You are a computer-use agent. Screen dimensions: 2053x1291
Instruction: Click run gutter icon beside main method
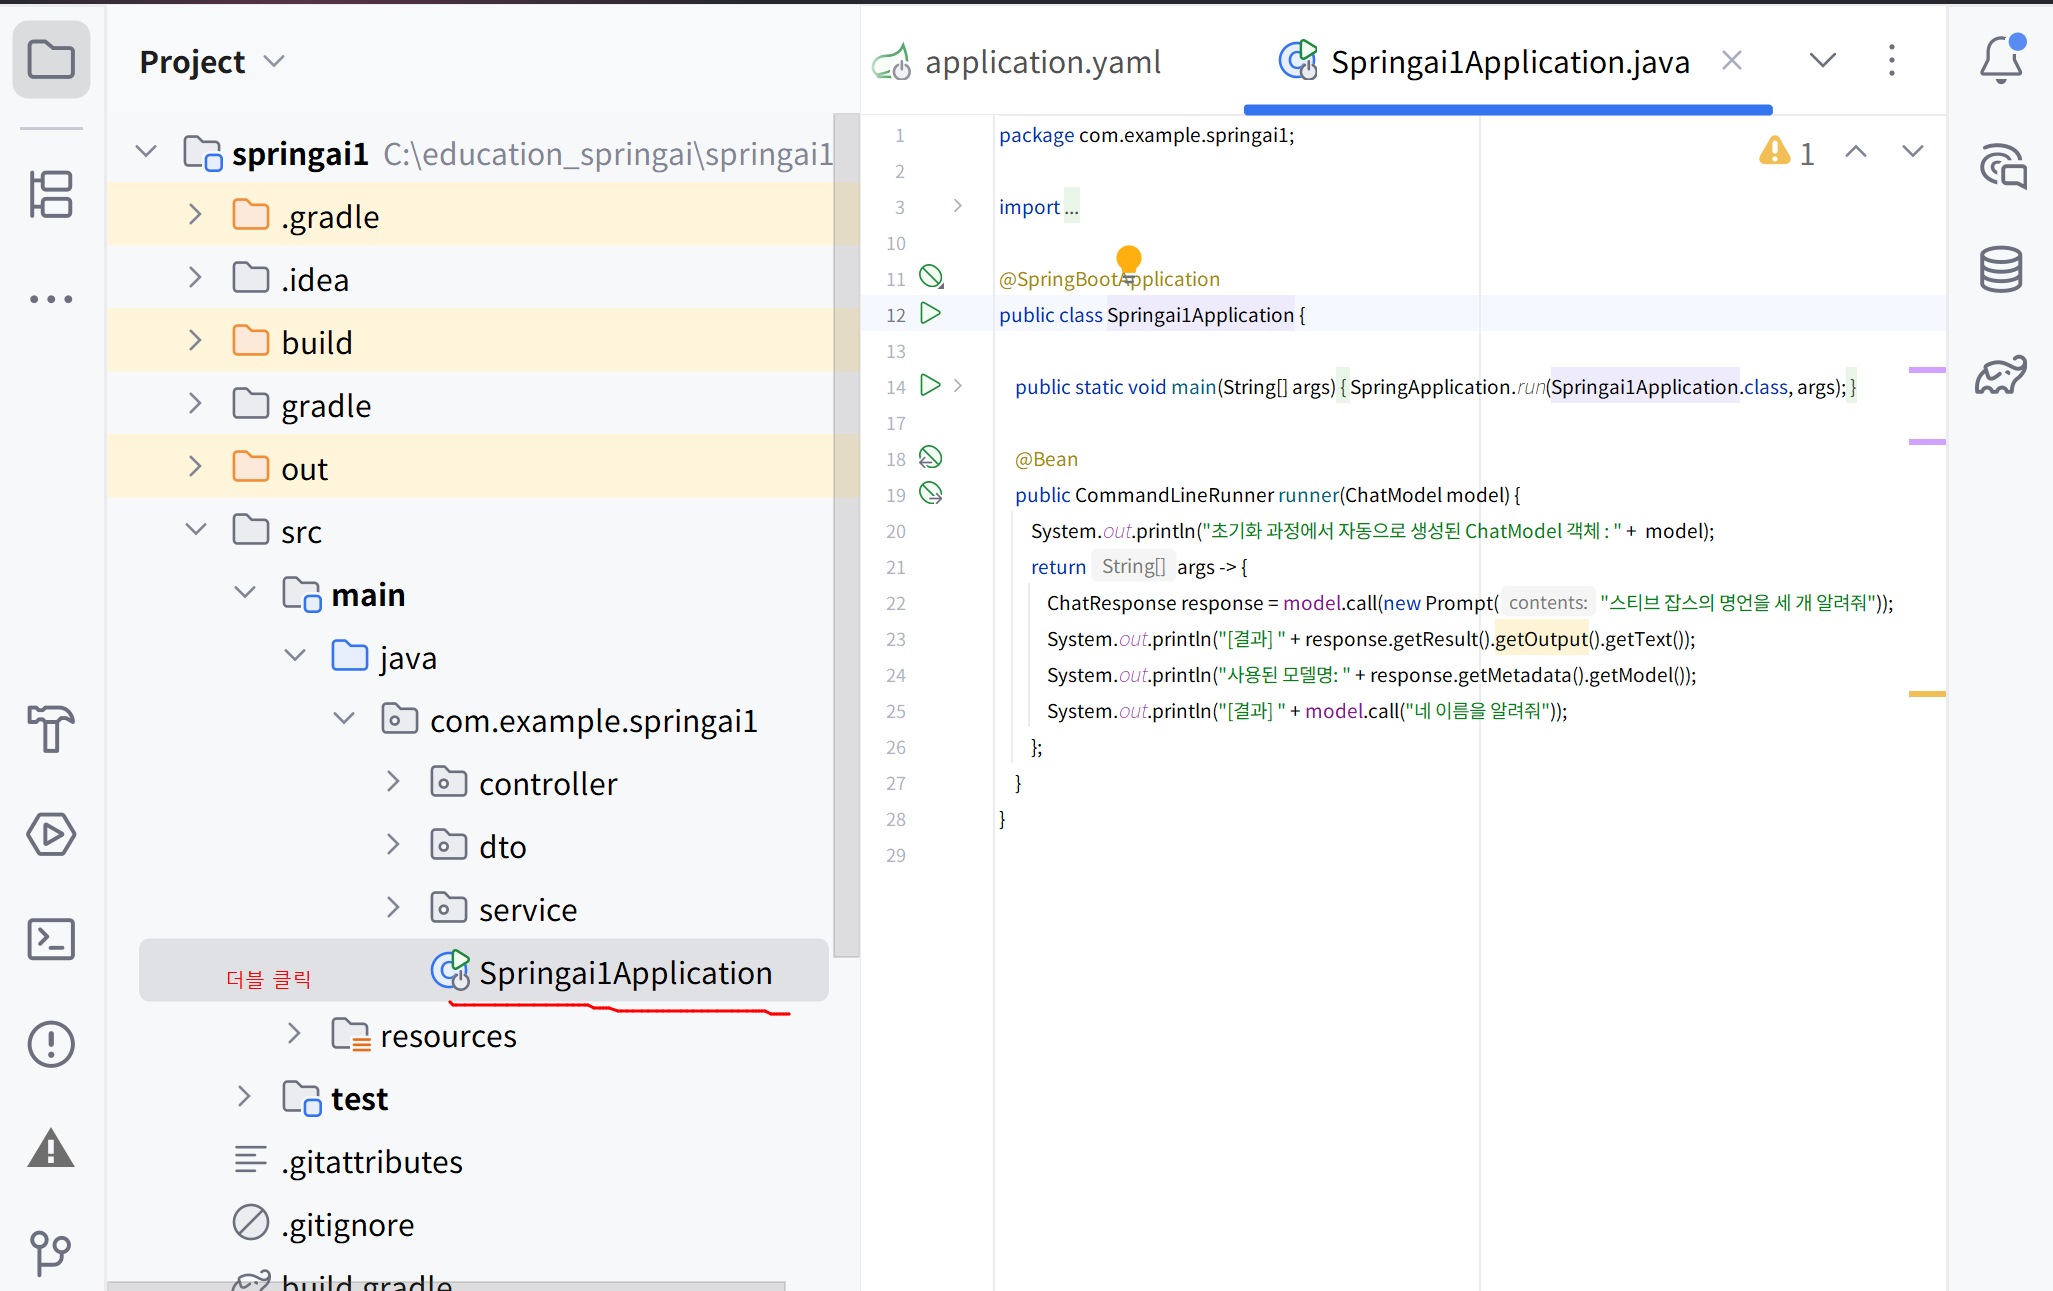pos(930,386)
